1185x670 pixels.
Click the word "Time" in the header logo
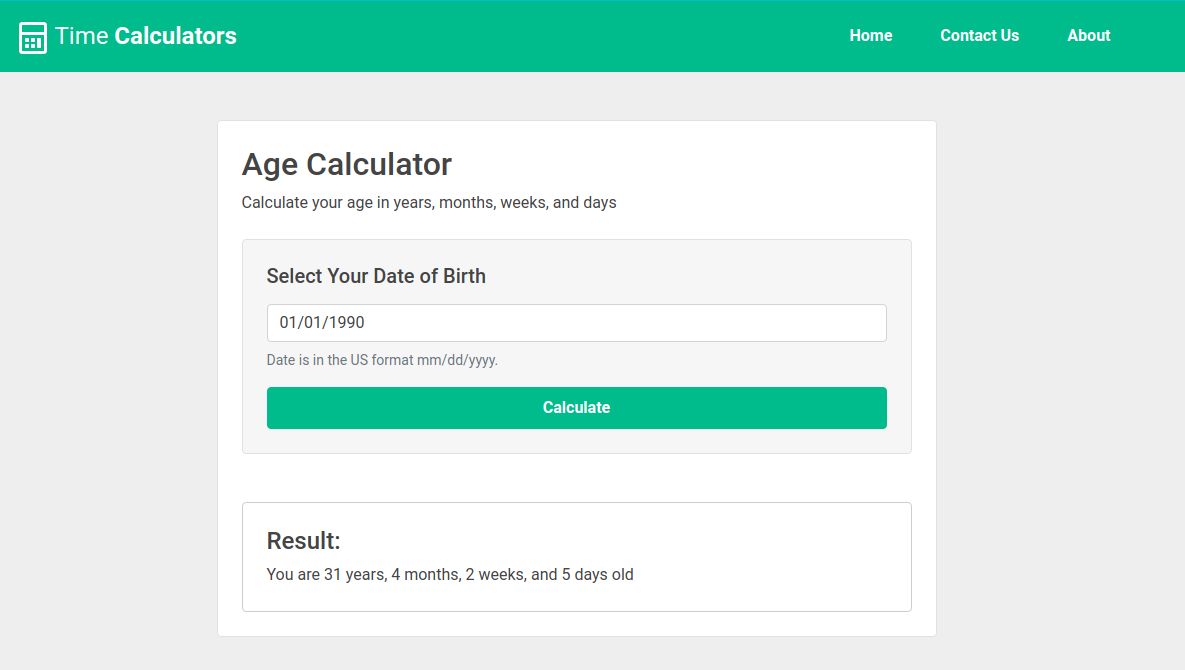[81, 36]
